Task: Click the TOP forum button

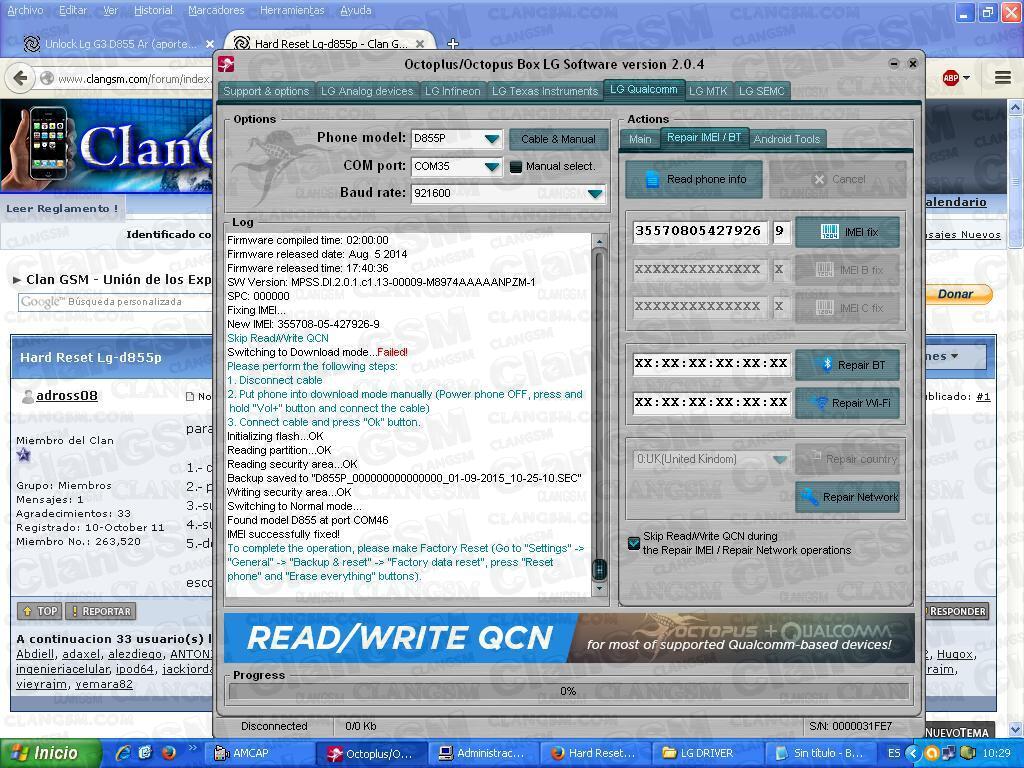Action: 40,611
